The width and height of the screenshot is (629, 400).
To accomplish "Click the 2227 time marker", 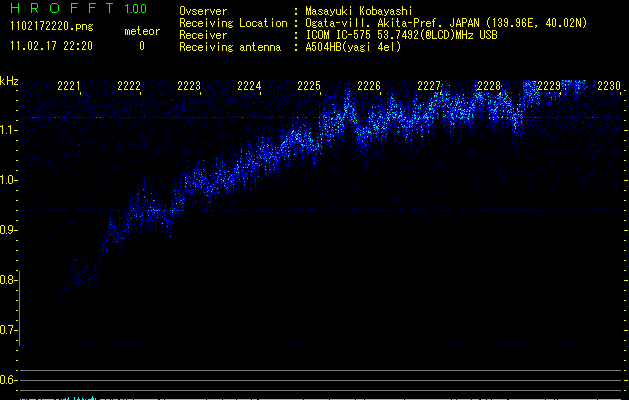I will (x=429, y=86).
